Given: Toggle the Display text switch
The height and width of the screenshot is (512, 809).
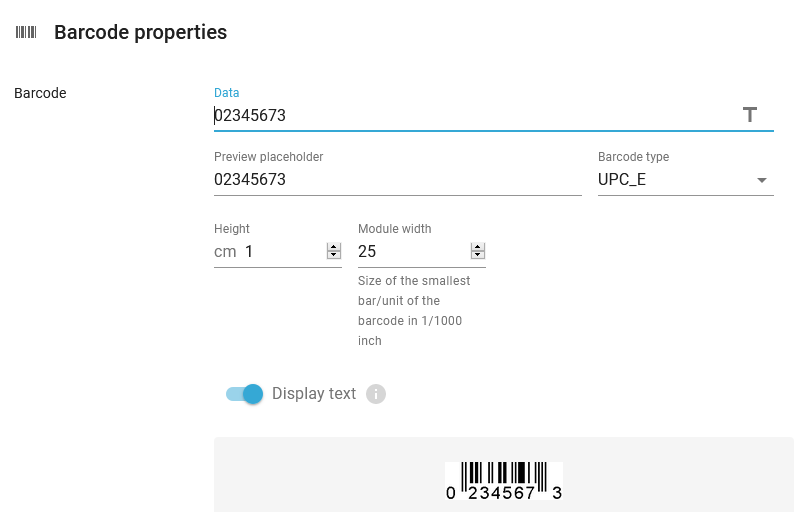Looking at the screenshot, I should click(245, 394).
